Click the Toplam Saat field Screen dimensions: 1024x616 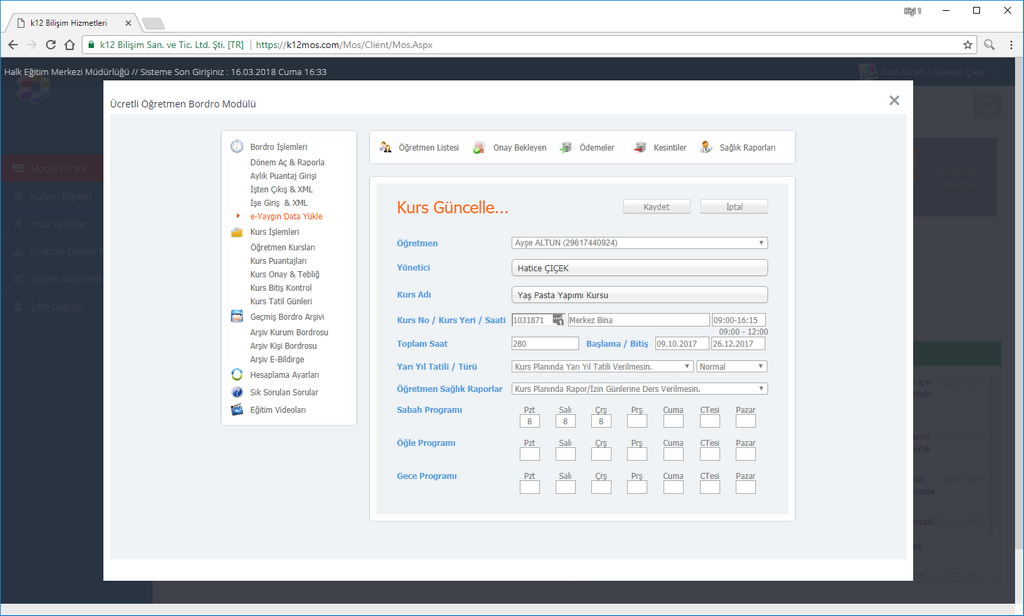pyautogui.click(x=545, y=344)
